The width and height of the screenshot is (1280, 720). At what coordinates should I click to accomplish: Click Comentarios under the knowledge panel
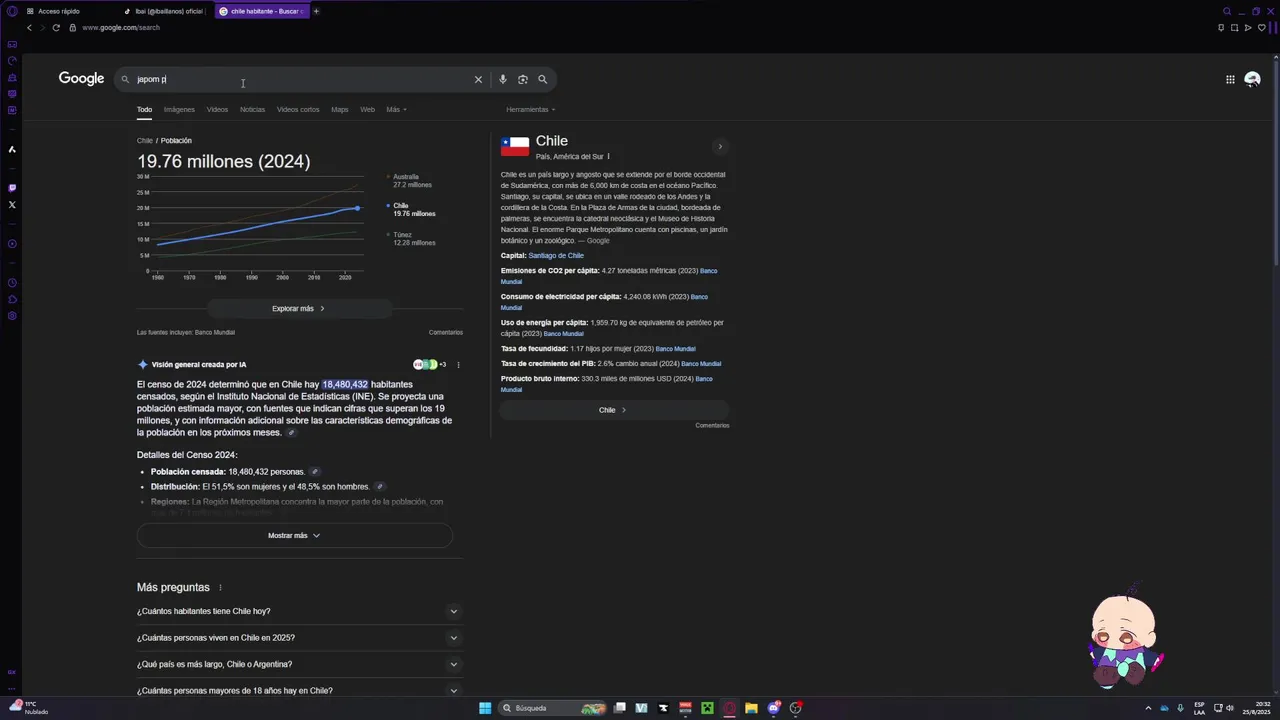712,426
